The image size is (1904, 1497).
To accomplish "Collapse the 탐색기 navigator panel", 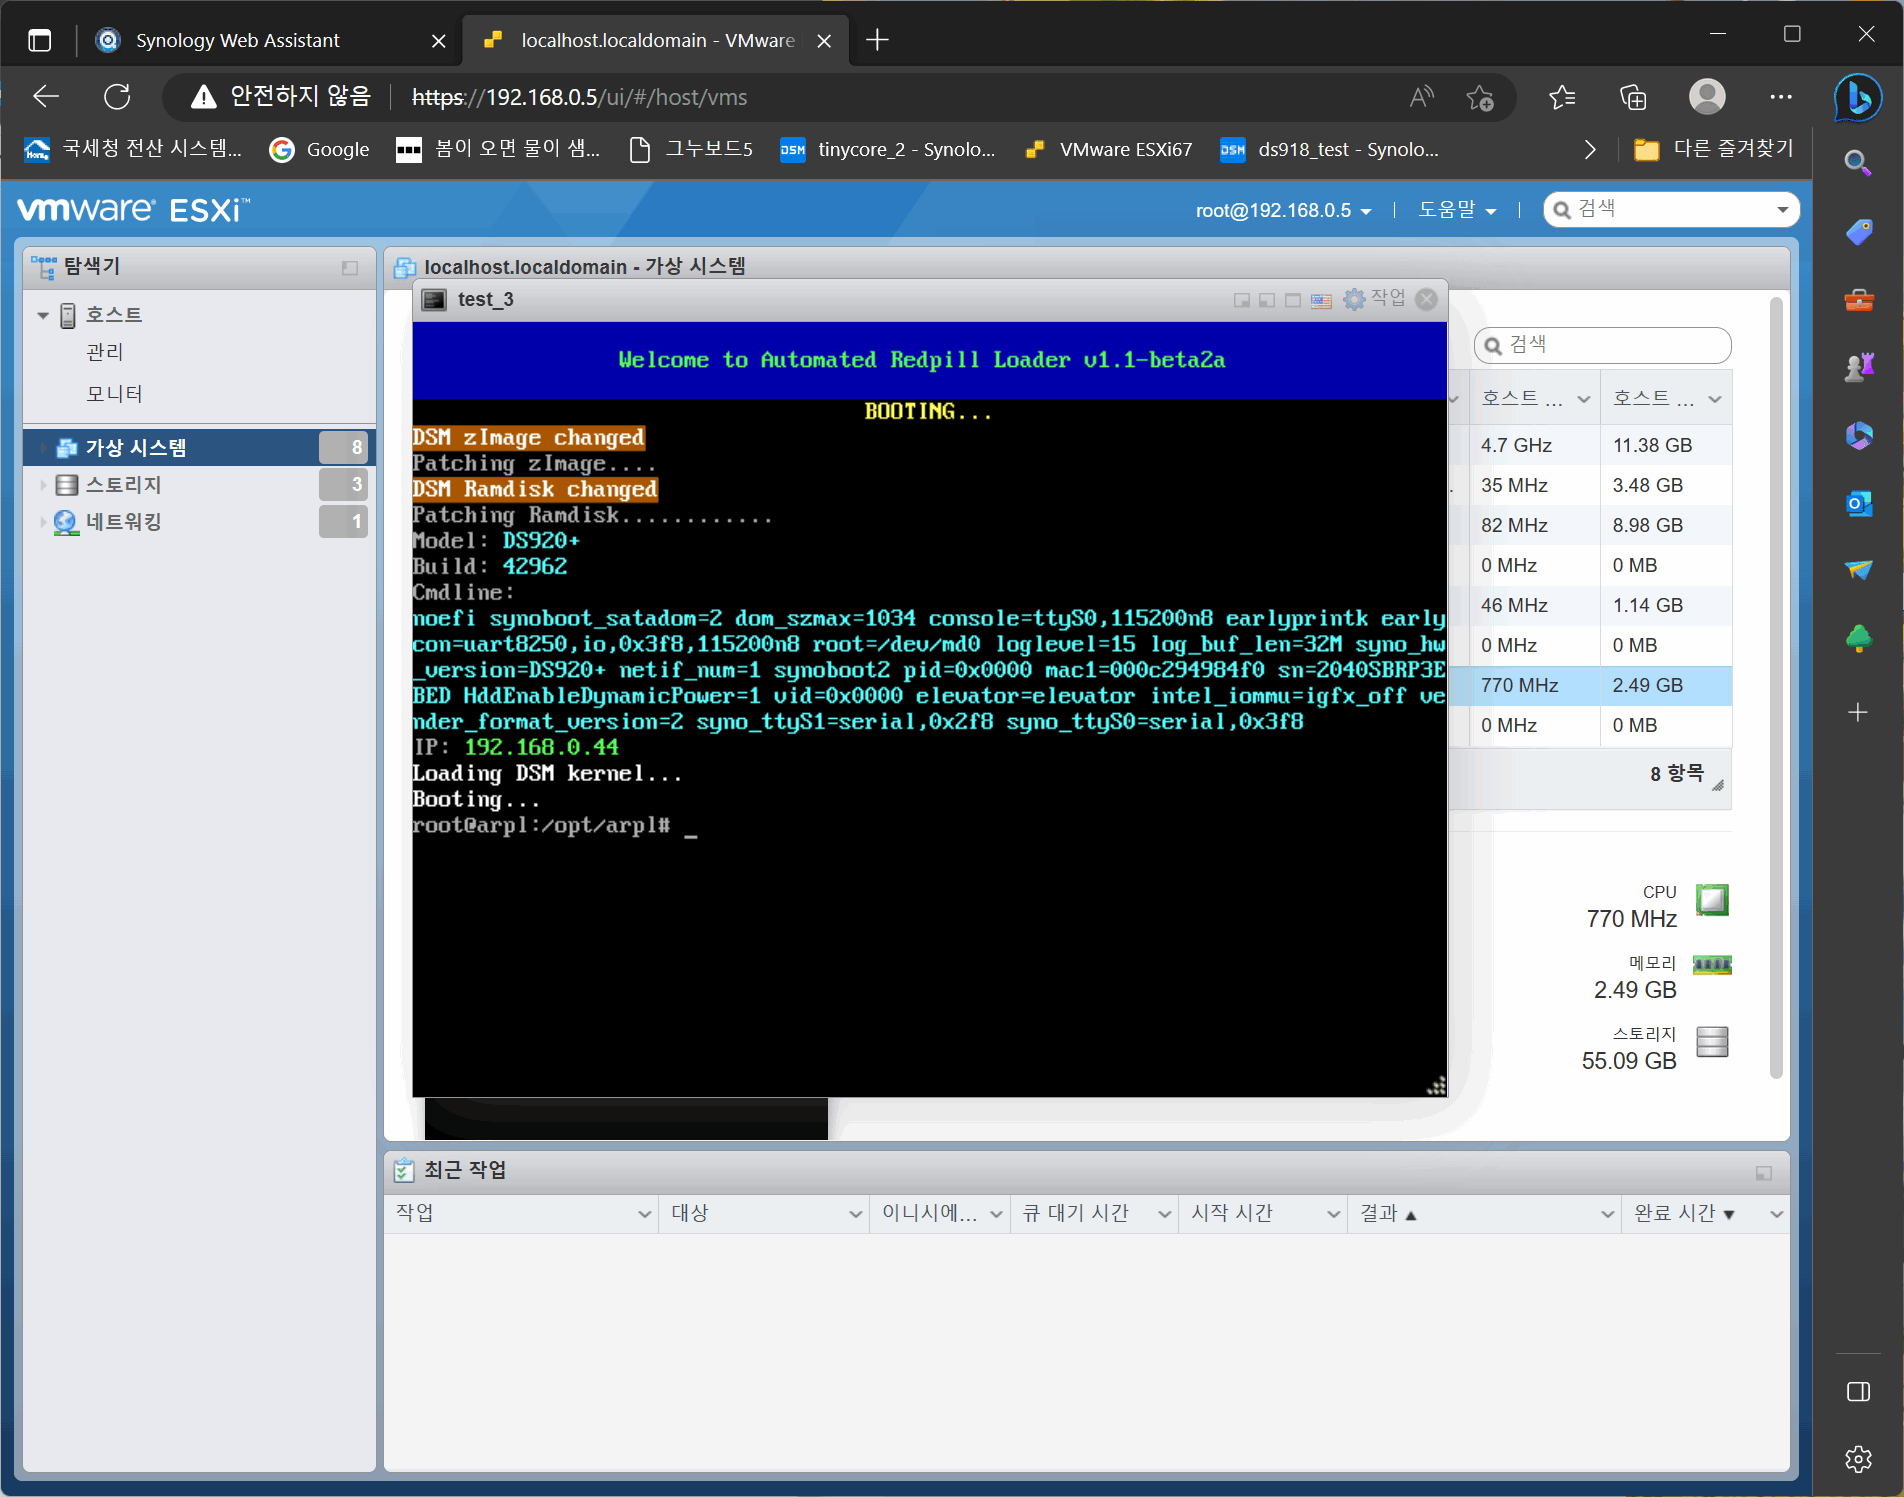I will (350, 268).
